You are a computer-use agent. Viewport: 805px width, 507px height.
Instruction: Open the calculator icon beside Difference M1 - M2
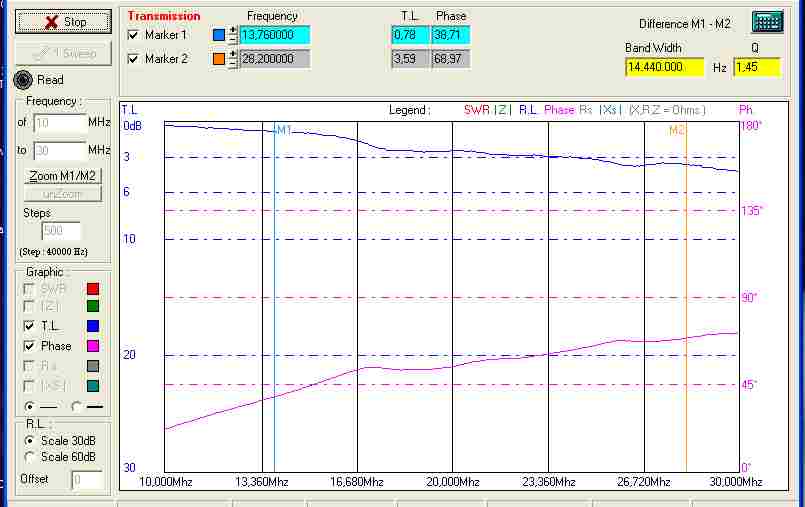[766, 23]
